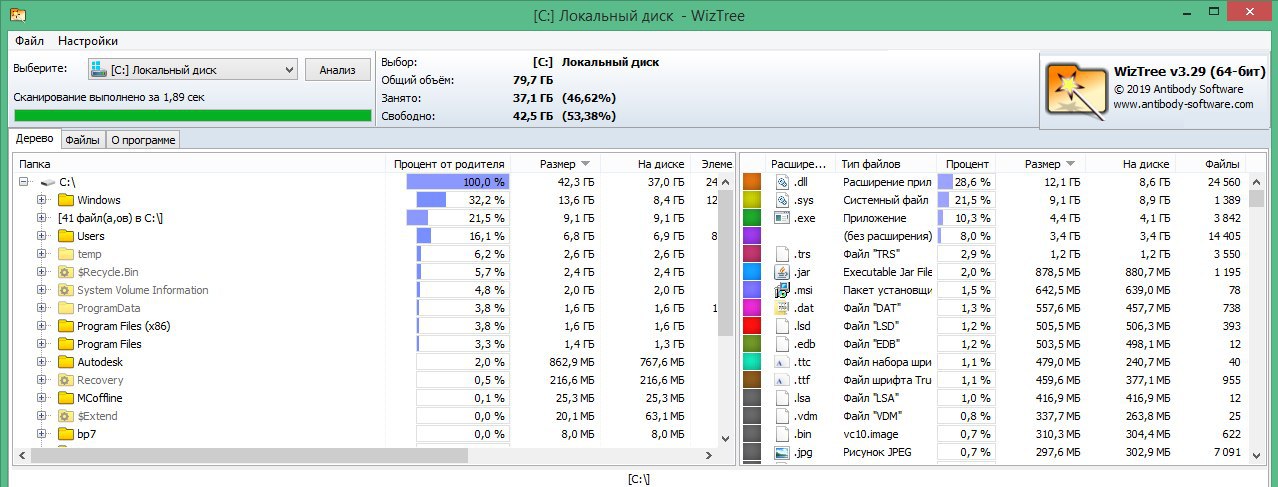Click the .ttf font file icon
Viewport: 1278px width, 487px height.
782,380
